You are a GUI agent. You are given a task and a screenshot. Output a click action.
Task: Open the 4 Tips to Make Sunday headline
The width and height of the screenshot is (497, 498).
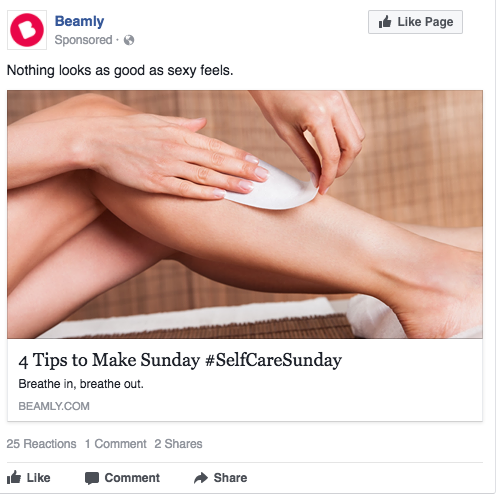point(180,360)
